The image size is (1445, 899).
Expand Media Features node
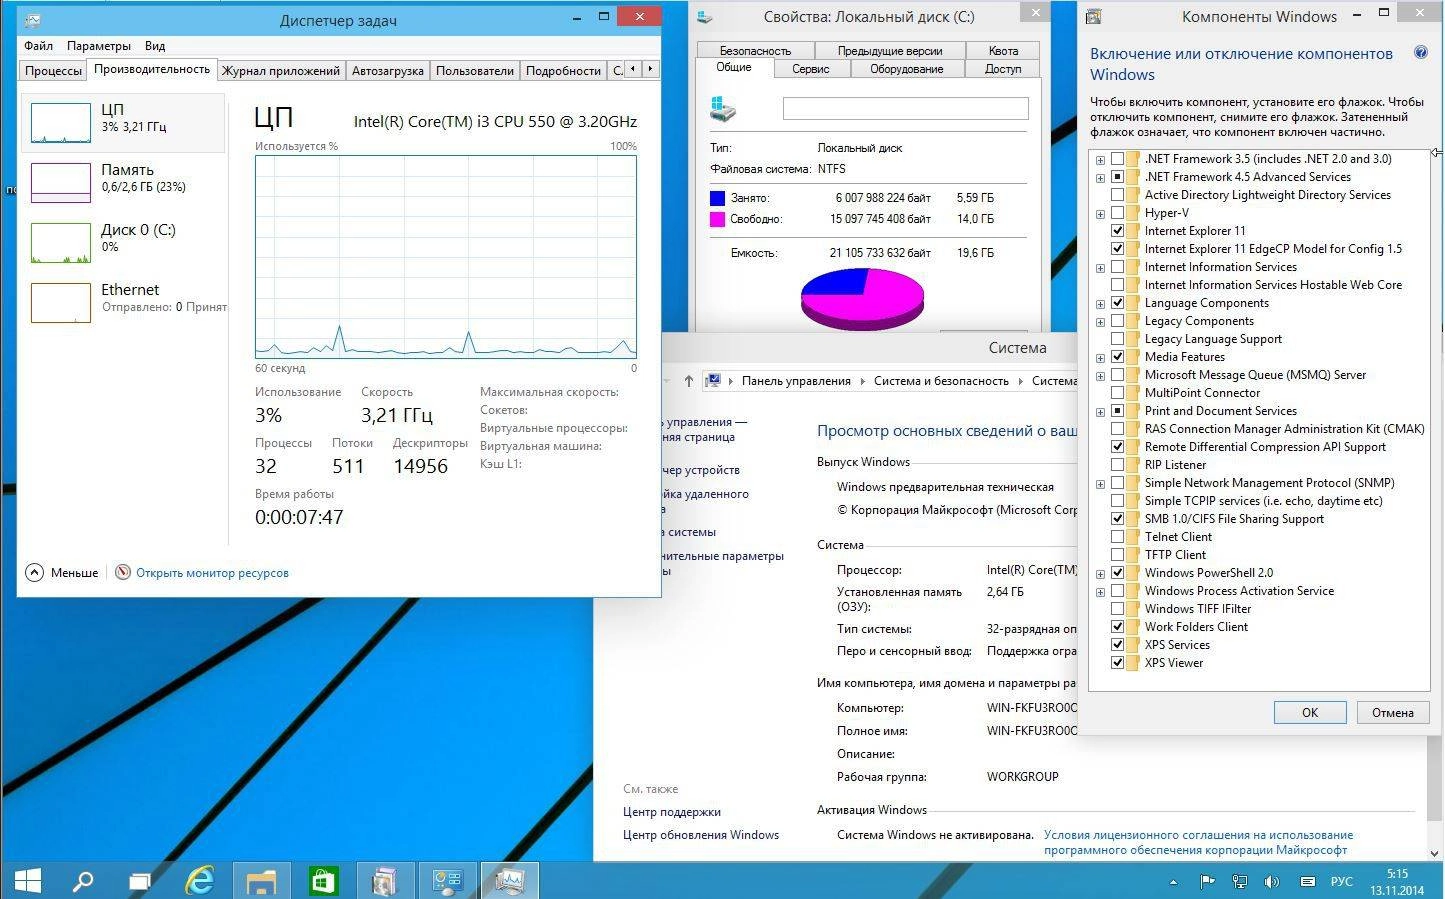coord(1101,358)
